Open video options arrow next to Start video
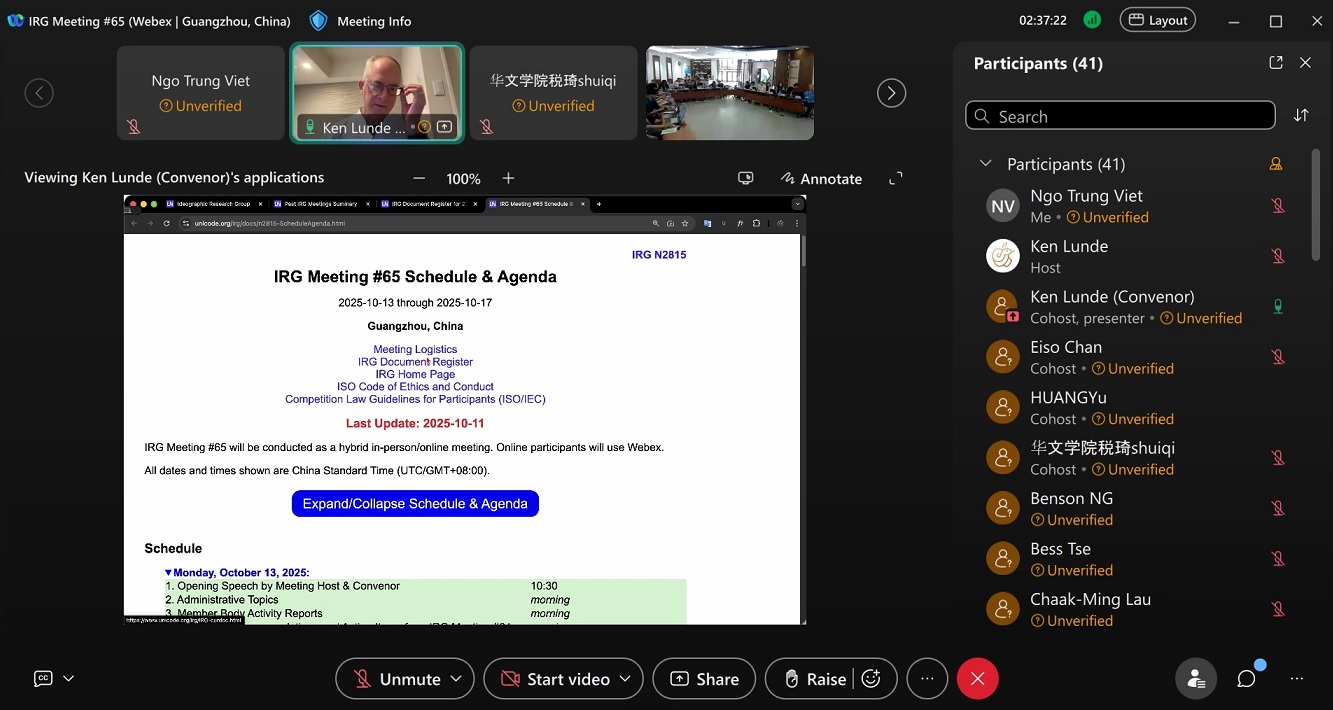The image size is (1333, 710). pos(625,679)
